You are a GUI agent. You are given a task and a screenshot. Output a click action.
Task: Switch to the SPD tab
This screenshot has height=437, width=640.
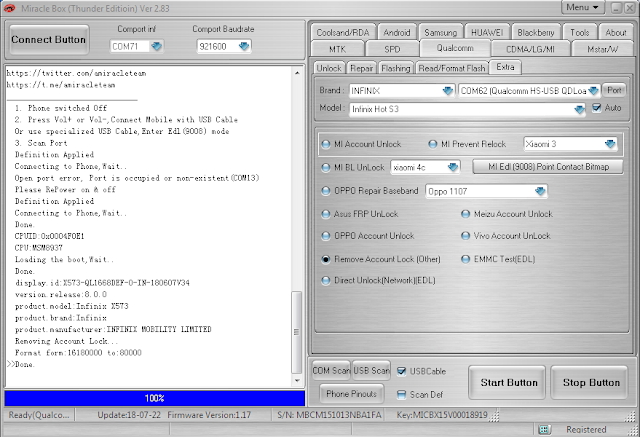[392, 49]
